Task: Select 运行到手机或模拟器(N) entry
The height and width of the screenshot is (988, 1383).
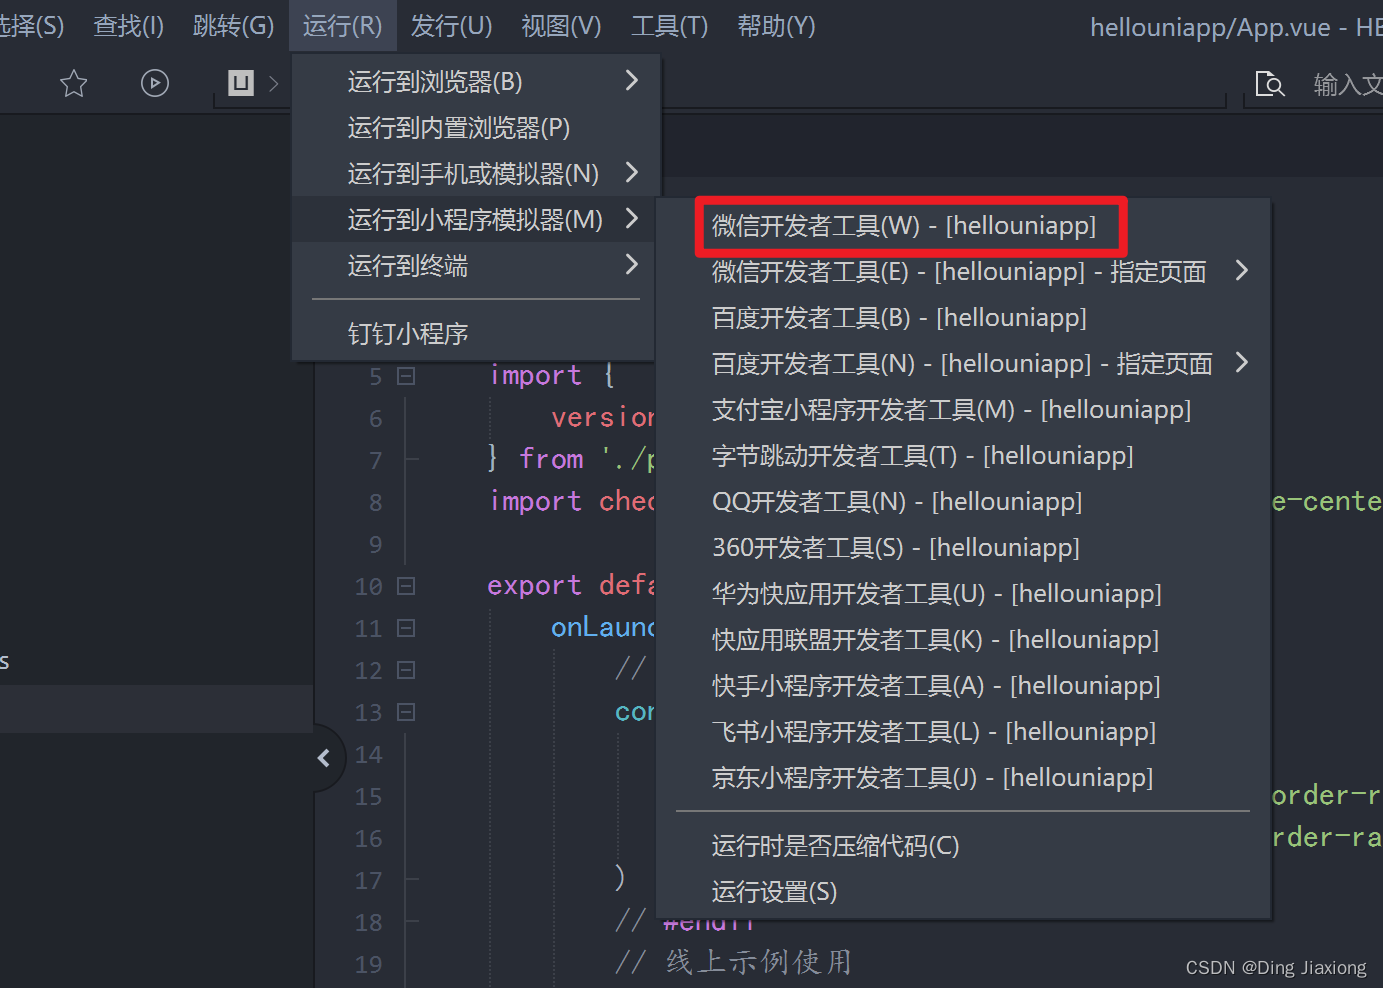Action: tap(476, 174)
